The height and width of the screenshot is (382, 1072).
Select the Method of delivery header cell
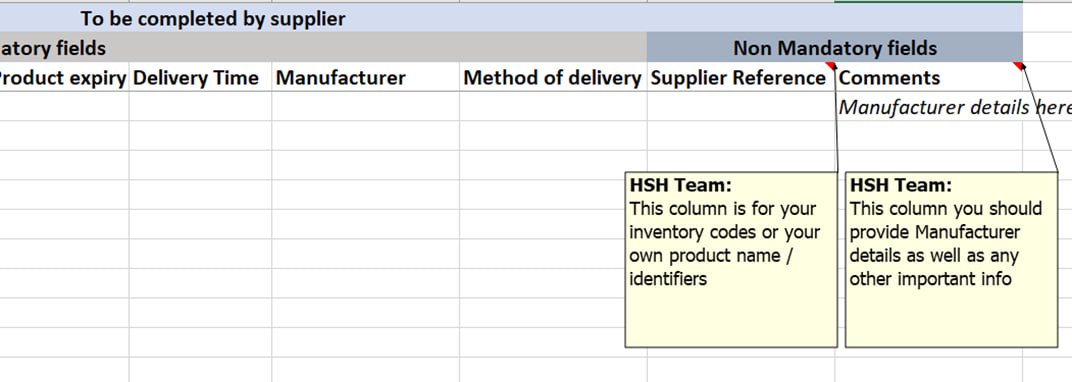[x=553, y=77]
